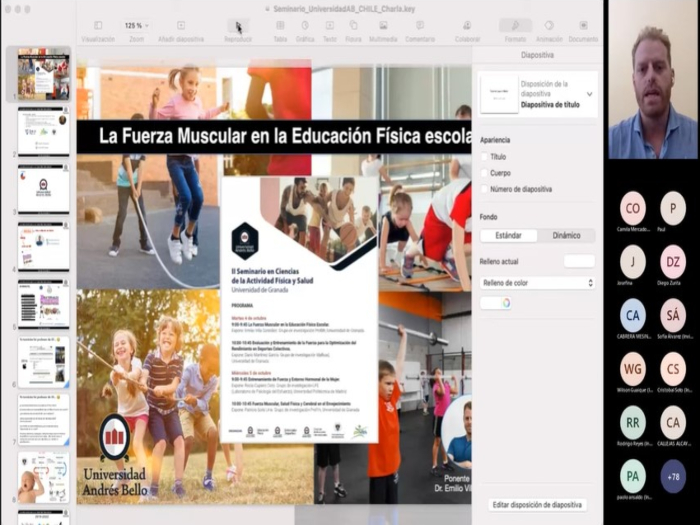This screenshot has height=525, width=700.
Task: Open the Visualización view menu icon
Action: click(x=98, y=25)
